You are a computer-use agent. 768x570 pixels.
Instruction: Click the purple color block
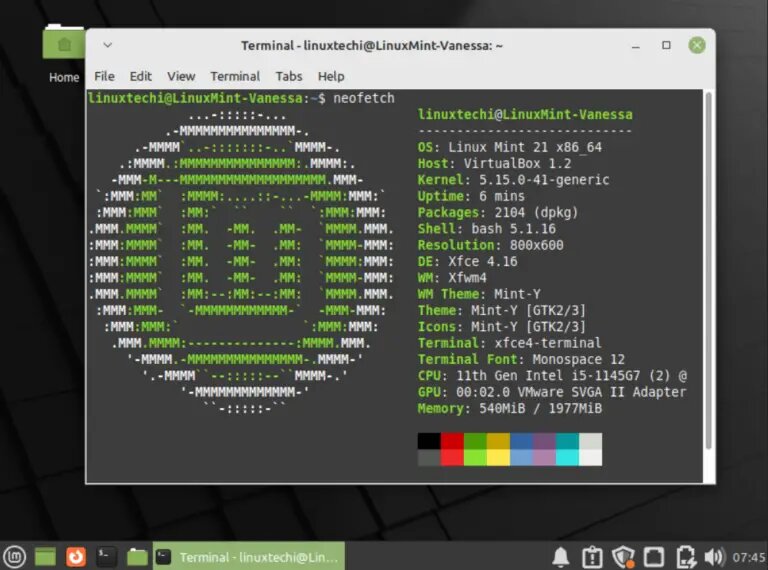click(x=544, y=441)
